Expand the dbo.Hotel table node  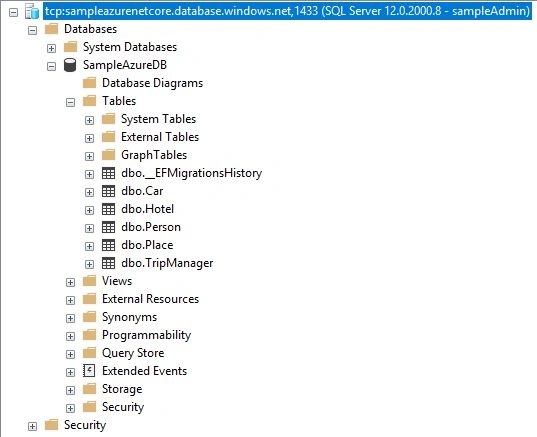(89, 211)
